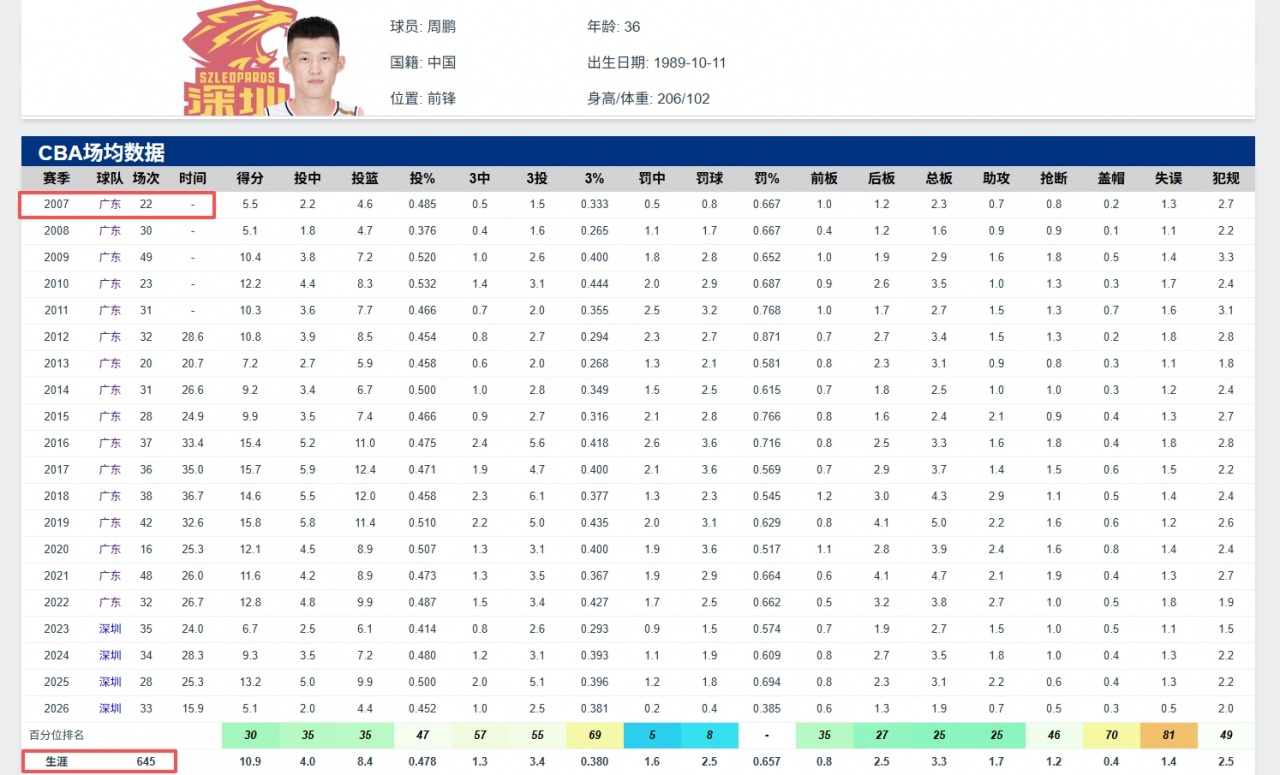Click the 得分 column header
This screenshot has width=1280, height=775.
pos(250,178)
